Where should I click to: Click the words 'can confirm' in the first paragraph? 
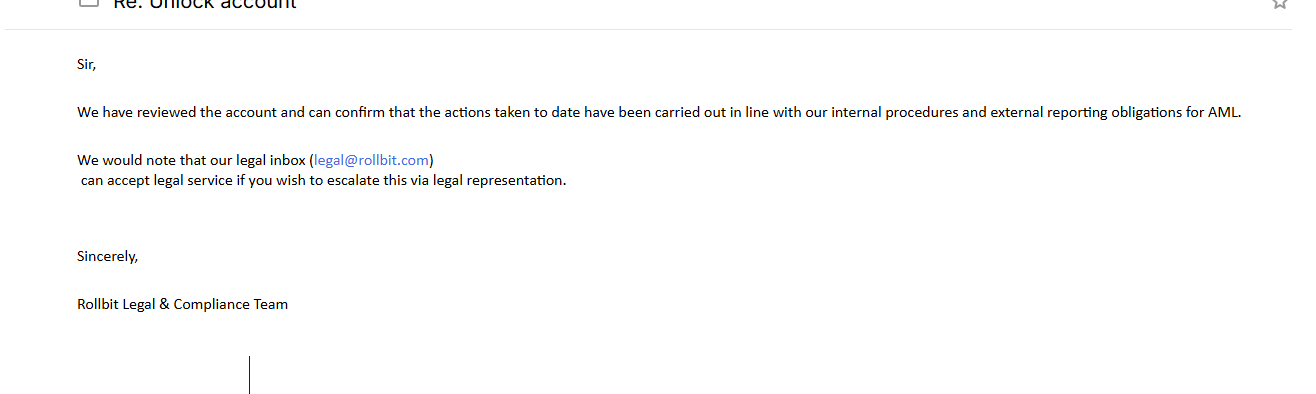346,112
